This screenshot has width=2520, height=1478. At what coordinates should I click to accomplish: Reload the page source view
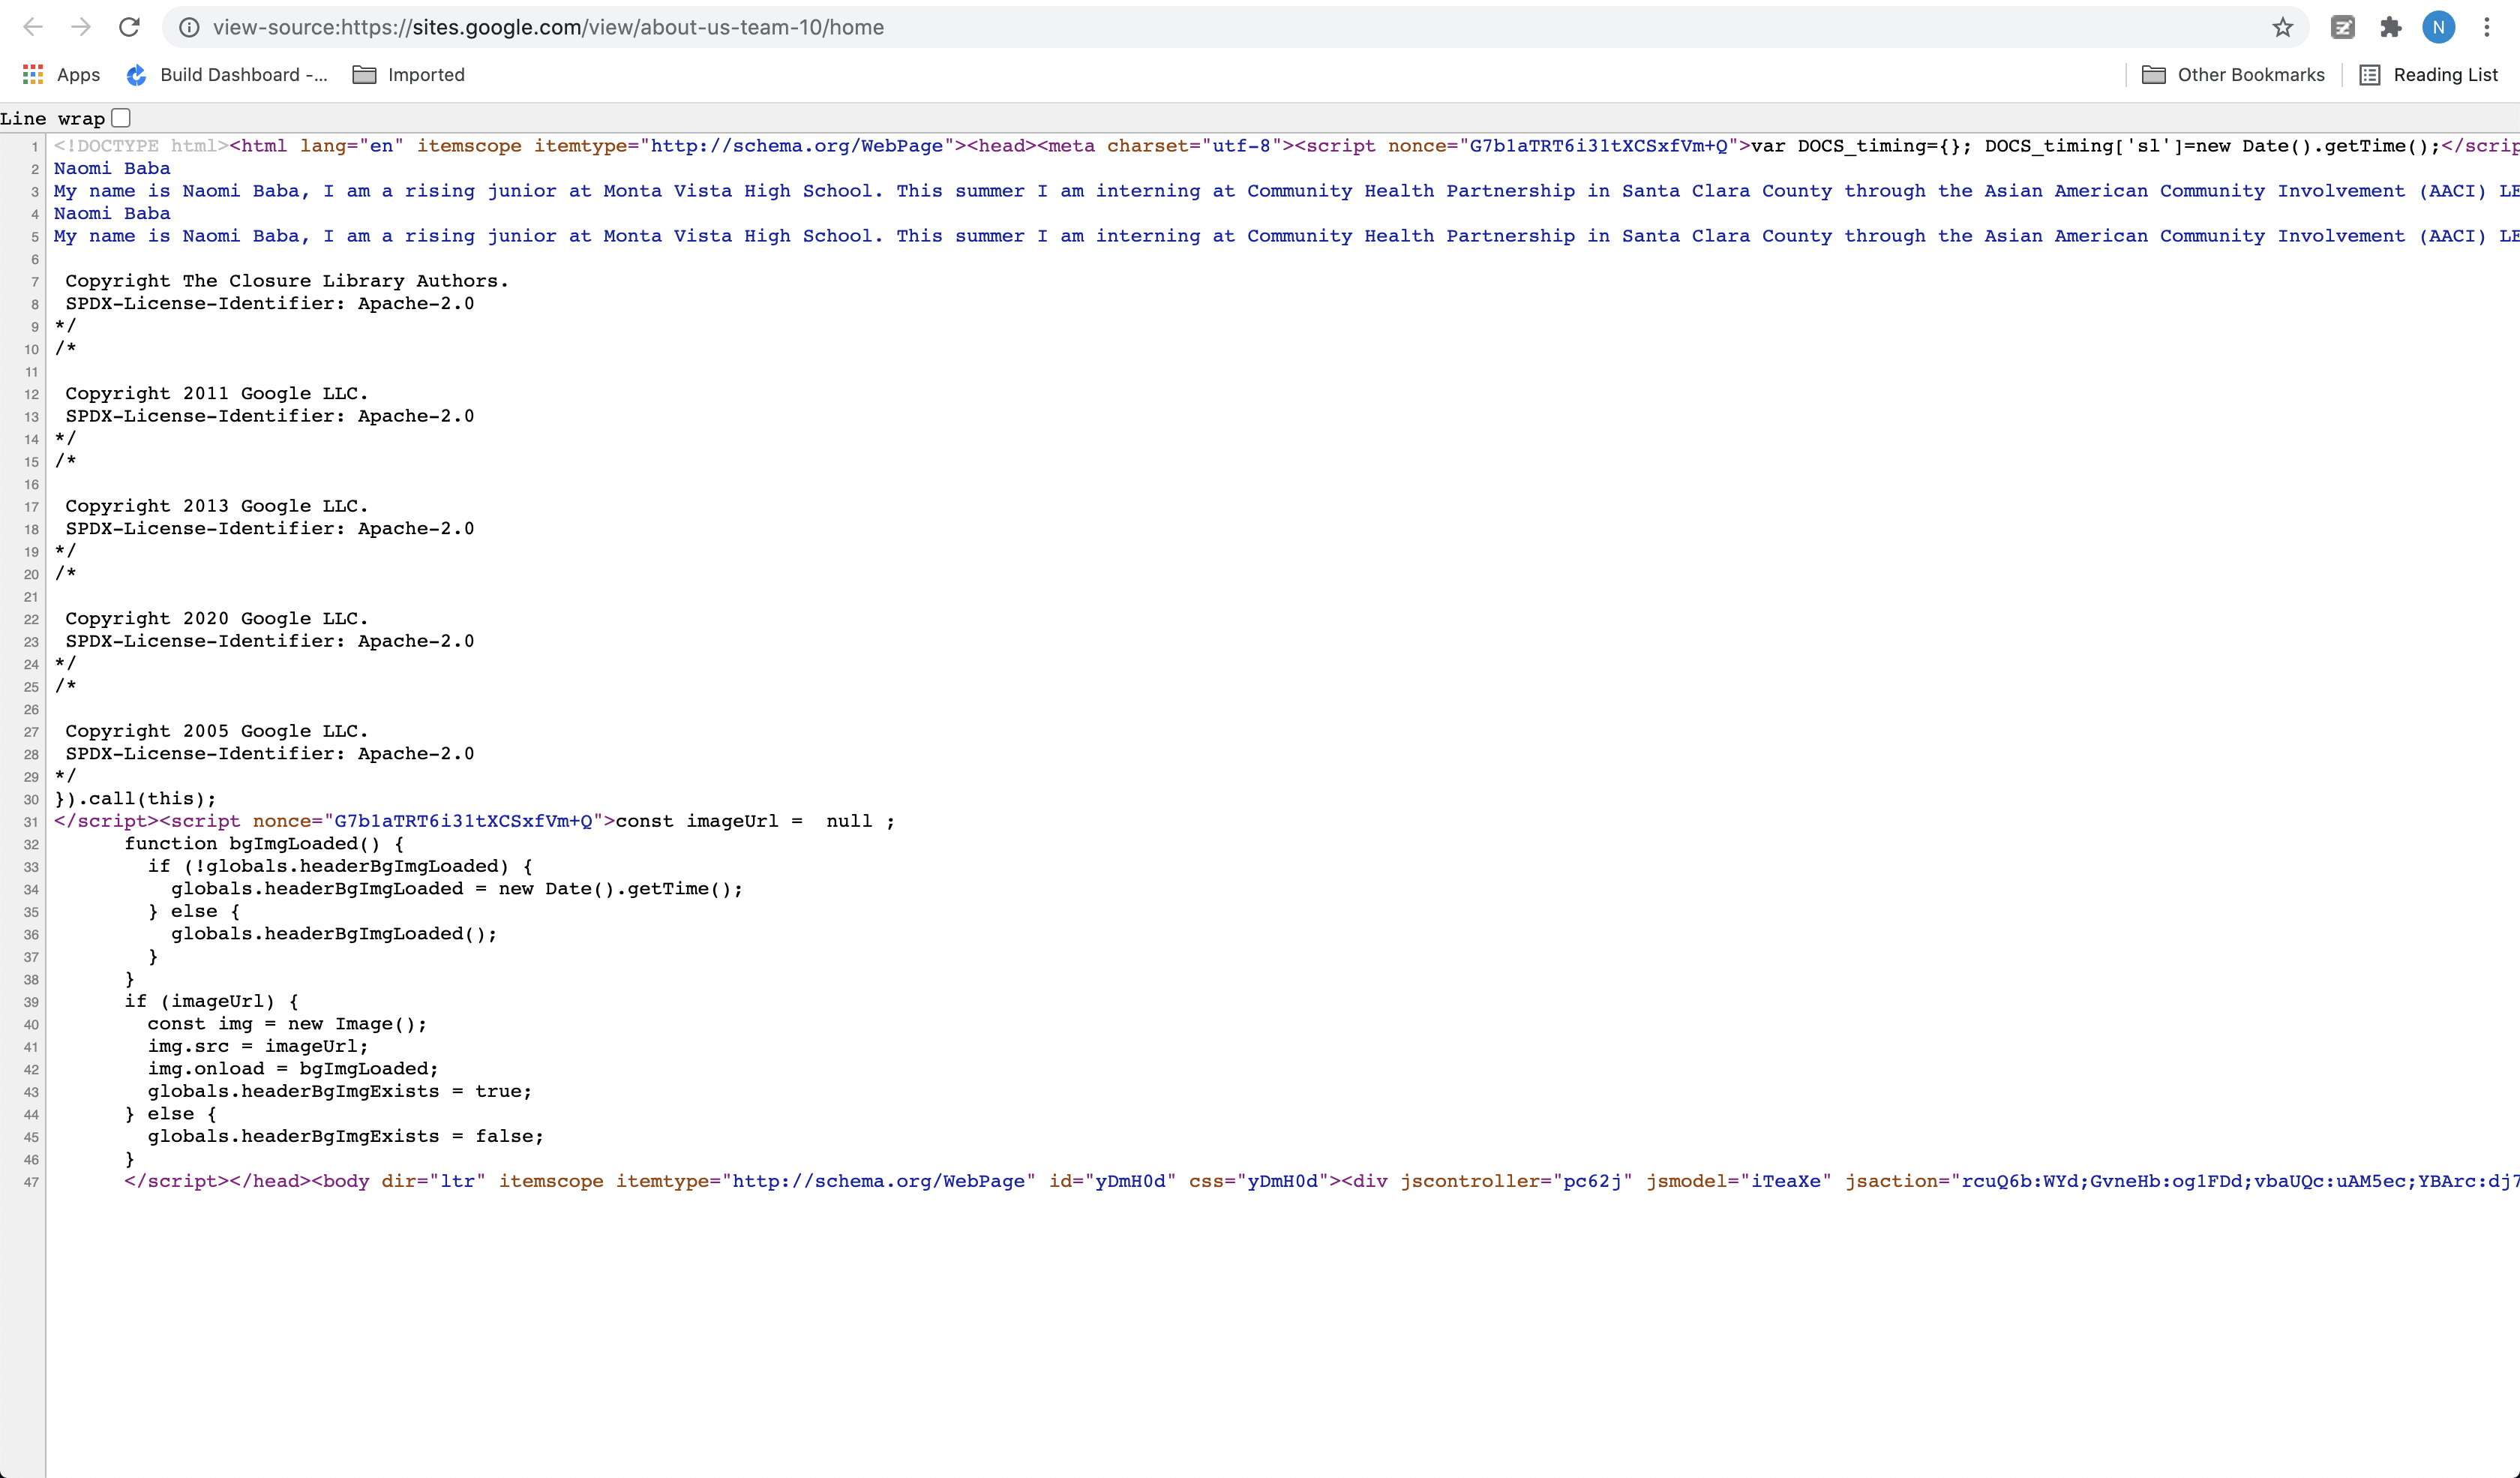129,27
